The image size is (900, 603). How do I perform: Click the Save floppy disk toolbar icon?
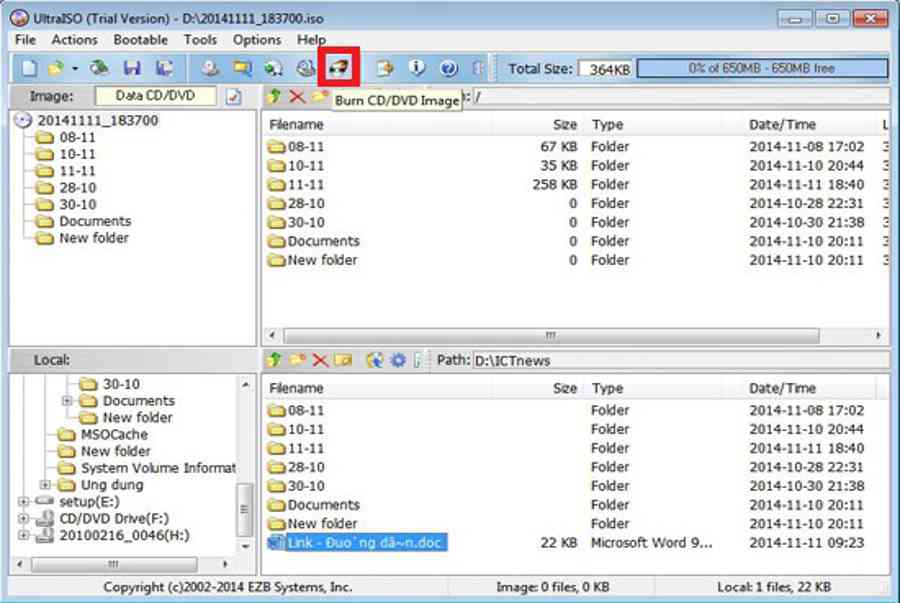click(x=133, y=68)
